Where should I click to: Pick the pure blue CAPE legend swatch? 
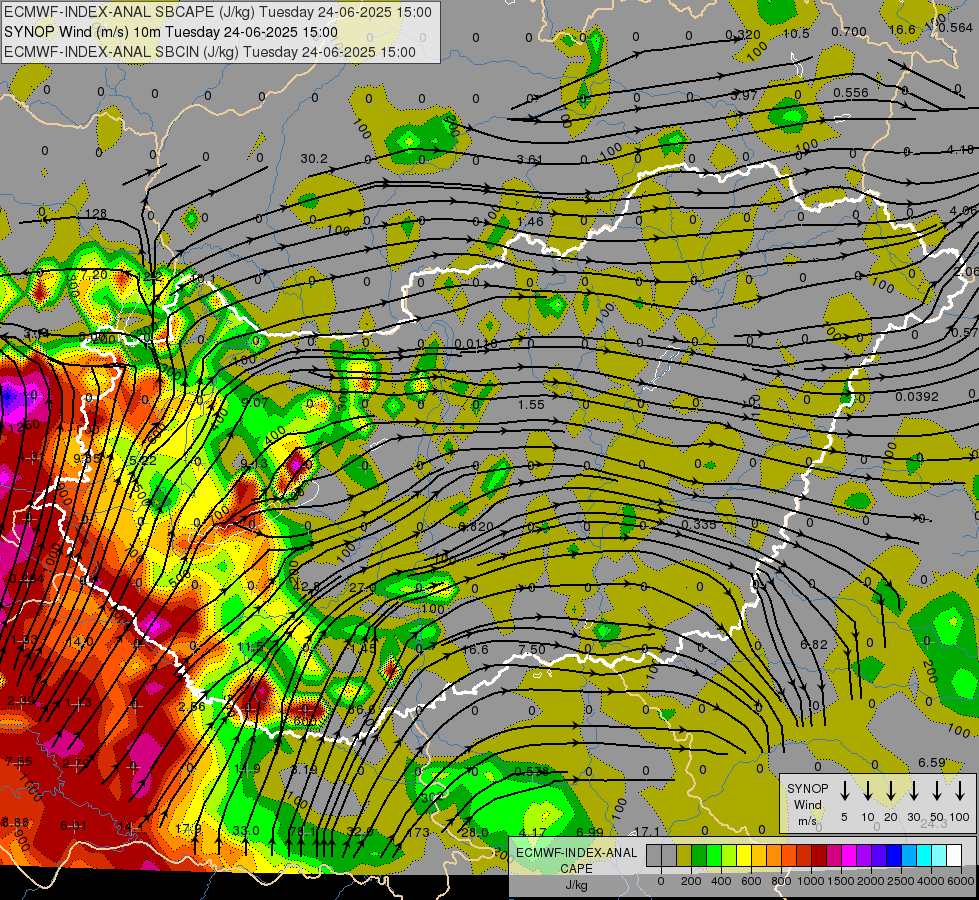894,855
